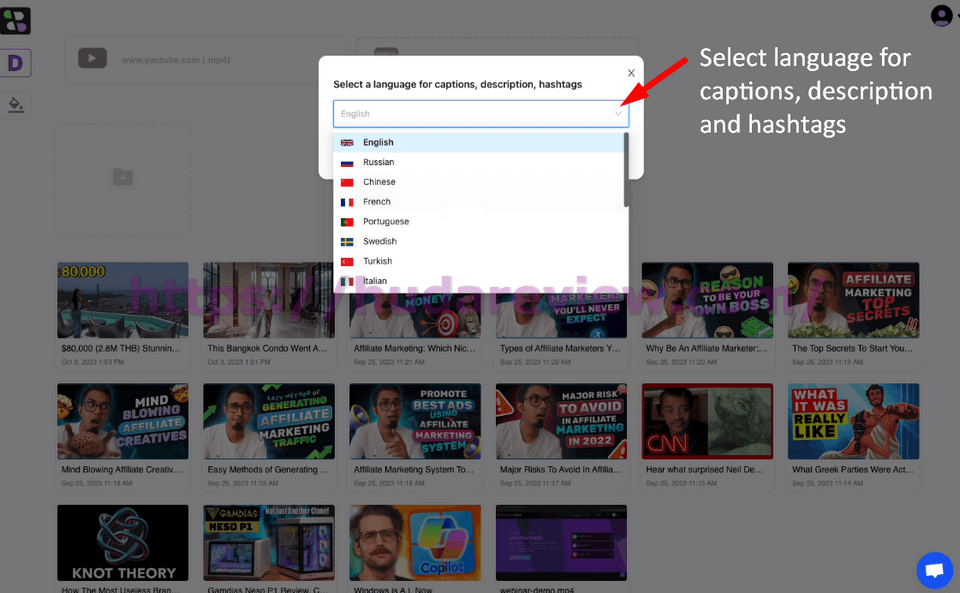Select the paint bucket sidebar icon
Screen dimensions: 960x593
click(x=15, y=105)
